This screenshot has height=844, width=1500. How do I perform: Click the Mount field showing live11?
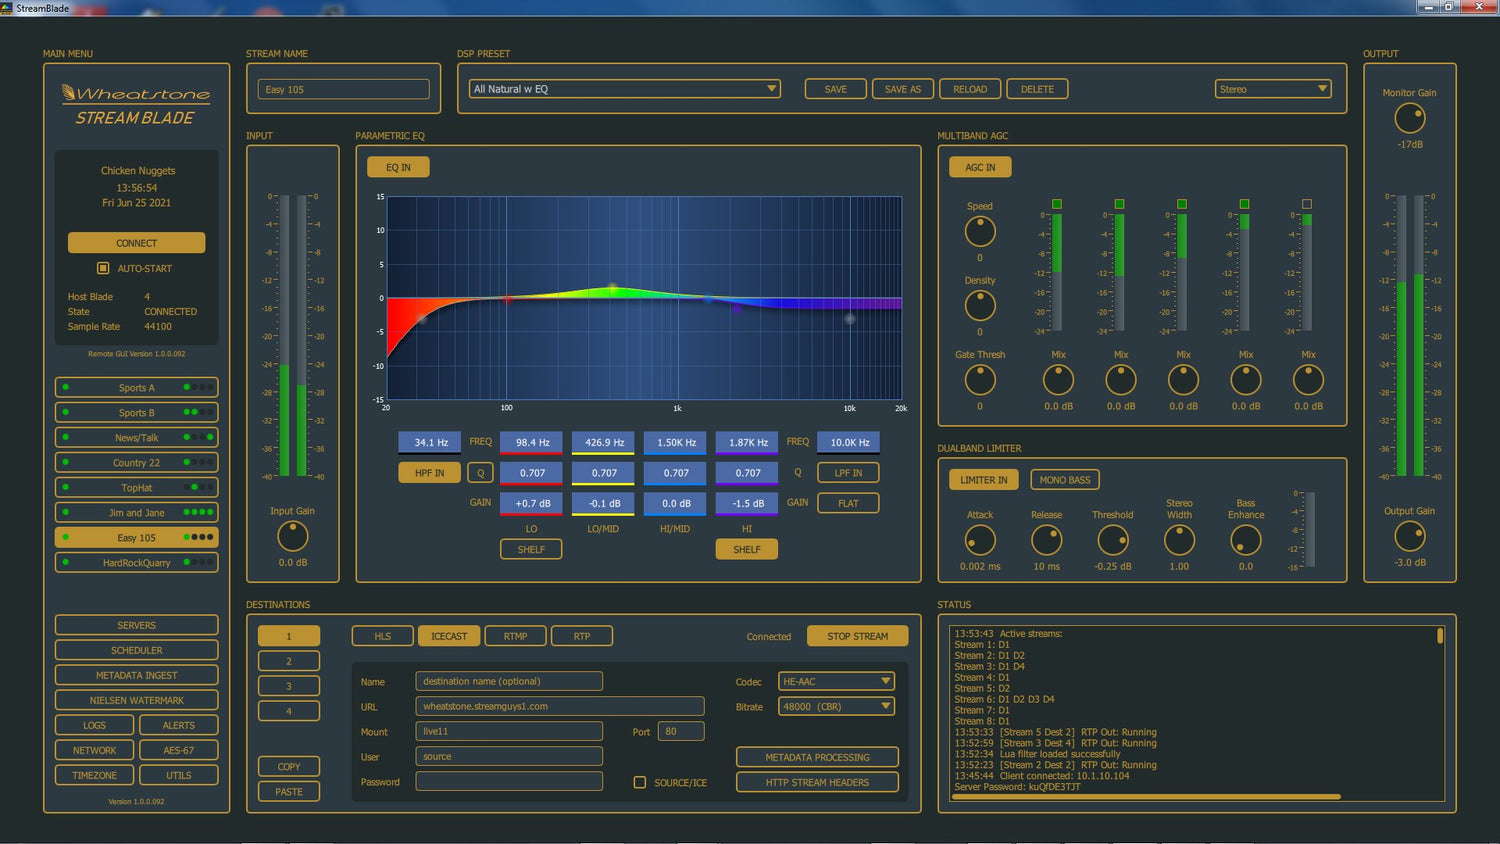tap(508, 730)
